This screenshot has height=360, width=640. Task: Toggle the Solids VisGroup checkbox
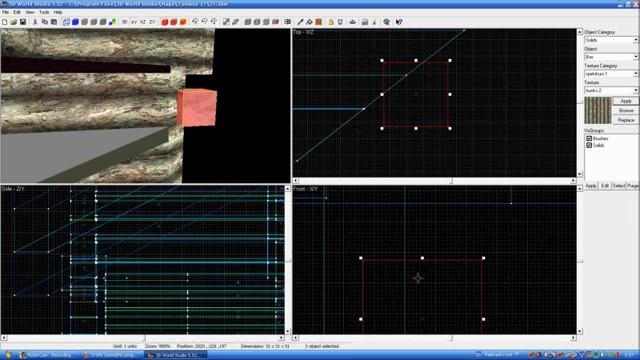[x=589, y=145]
